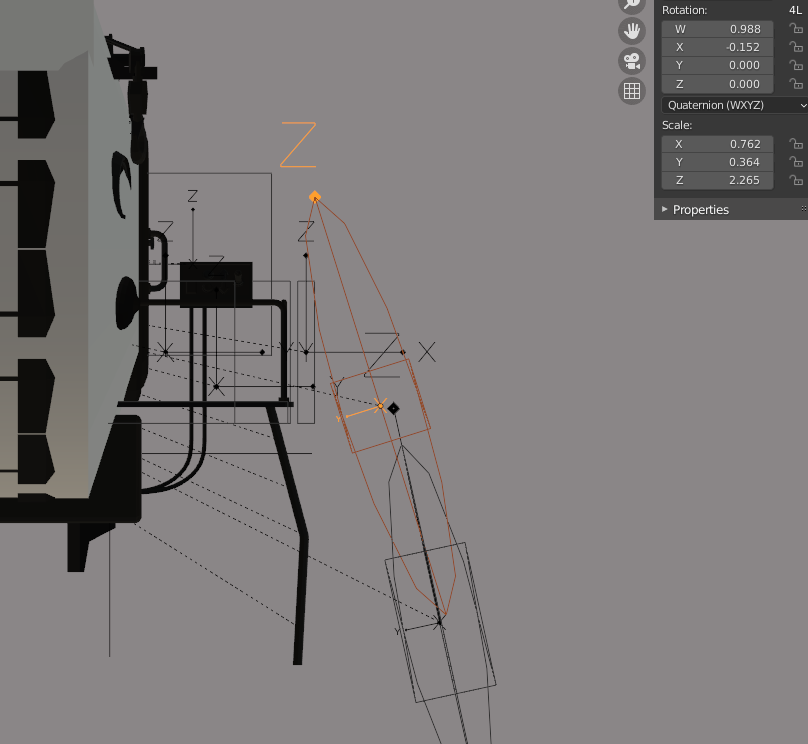Viewport: 808px width, 744px height.
Task: Edit the Scale Z field showing 2.265
Action: [x=717, y=180]
